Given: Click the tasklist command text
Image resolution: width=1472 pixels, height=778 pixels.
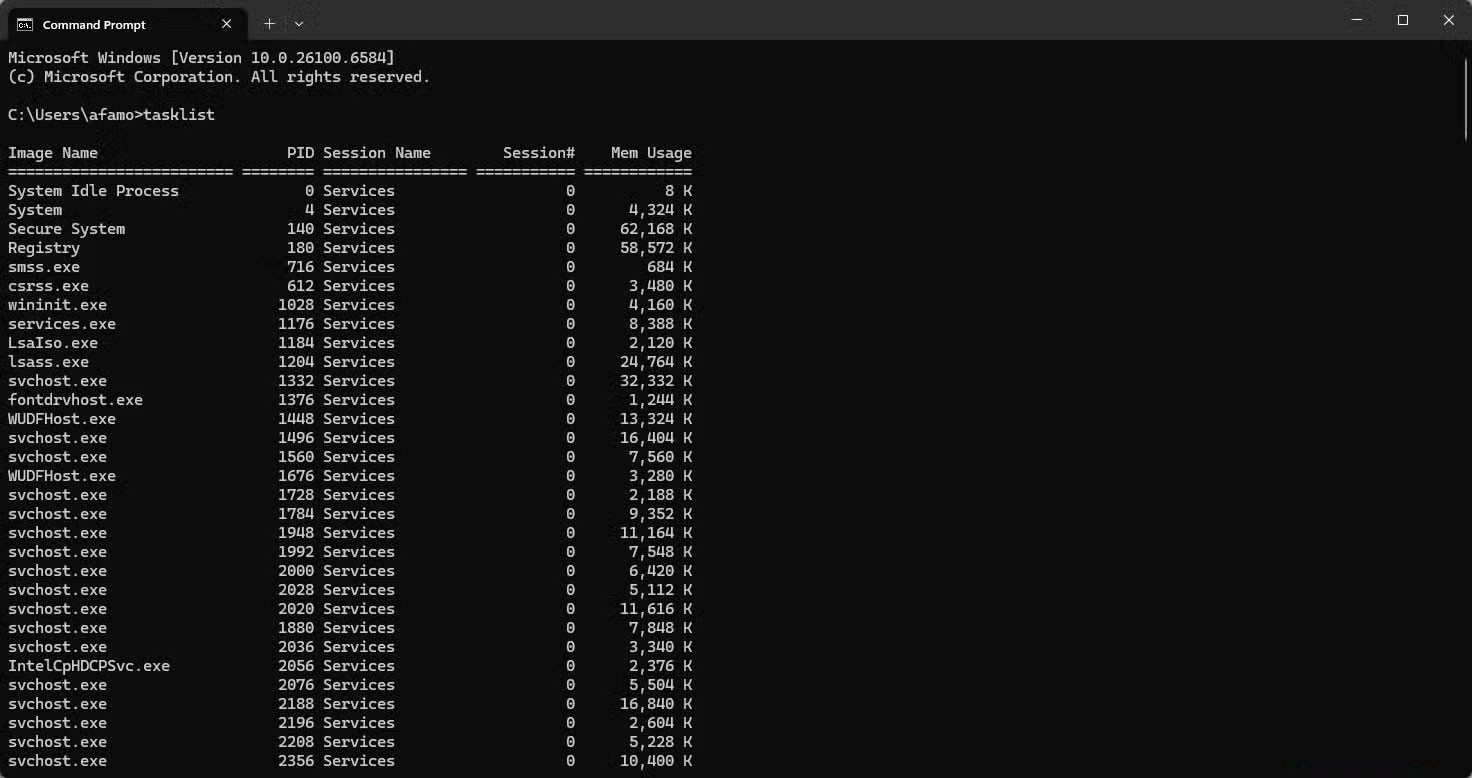Looking at the screenshot, I should point(179,114).
